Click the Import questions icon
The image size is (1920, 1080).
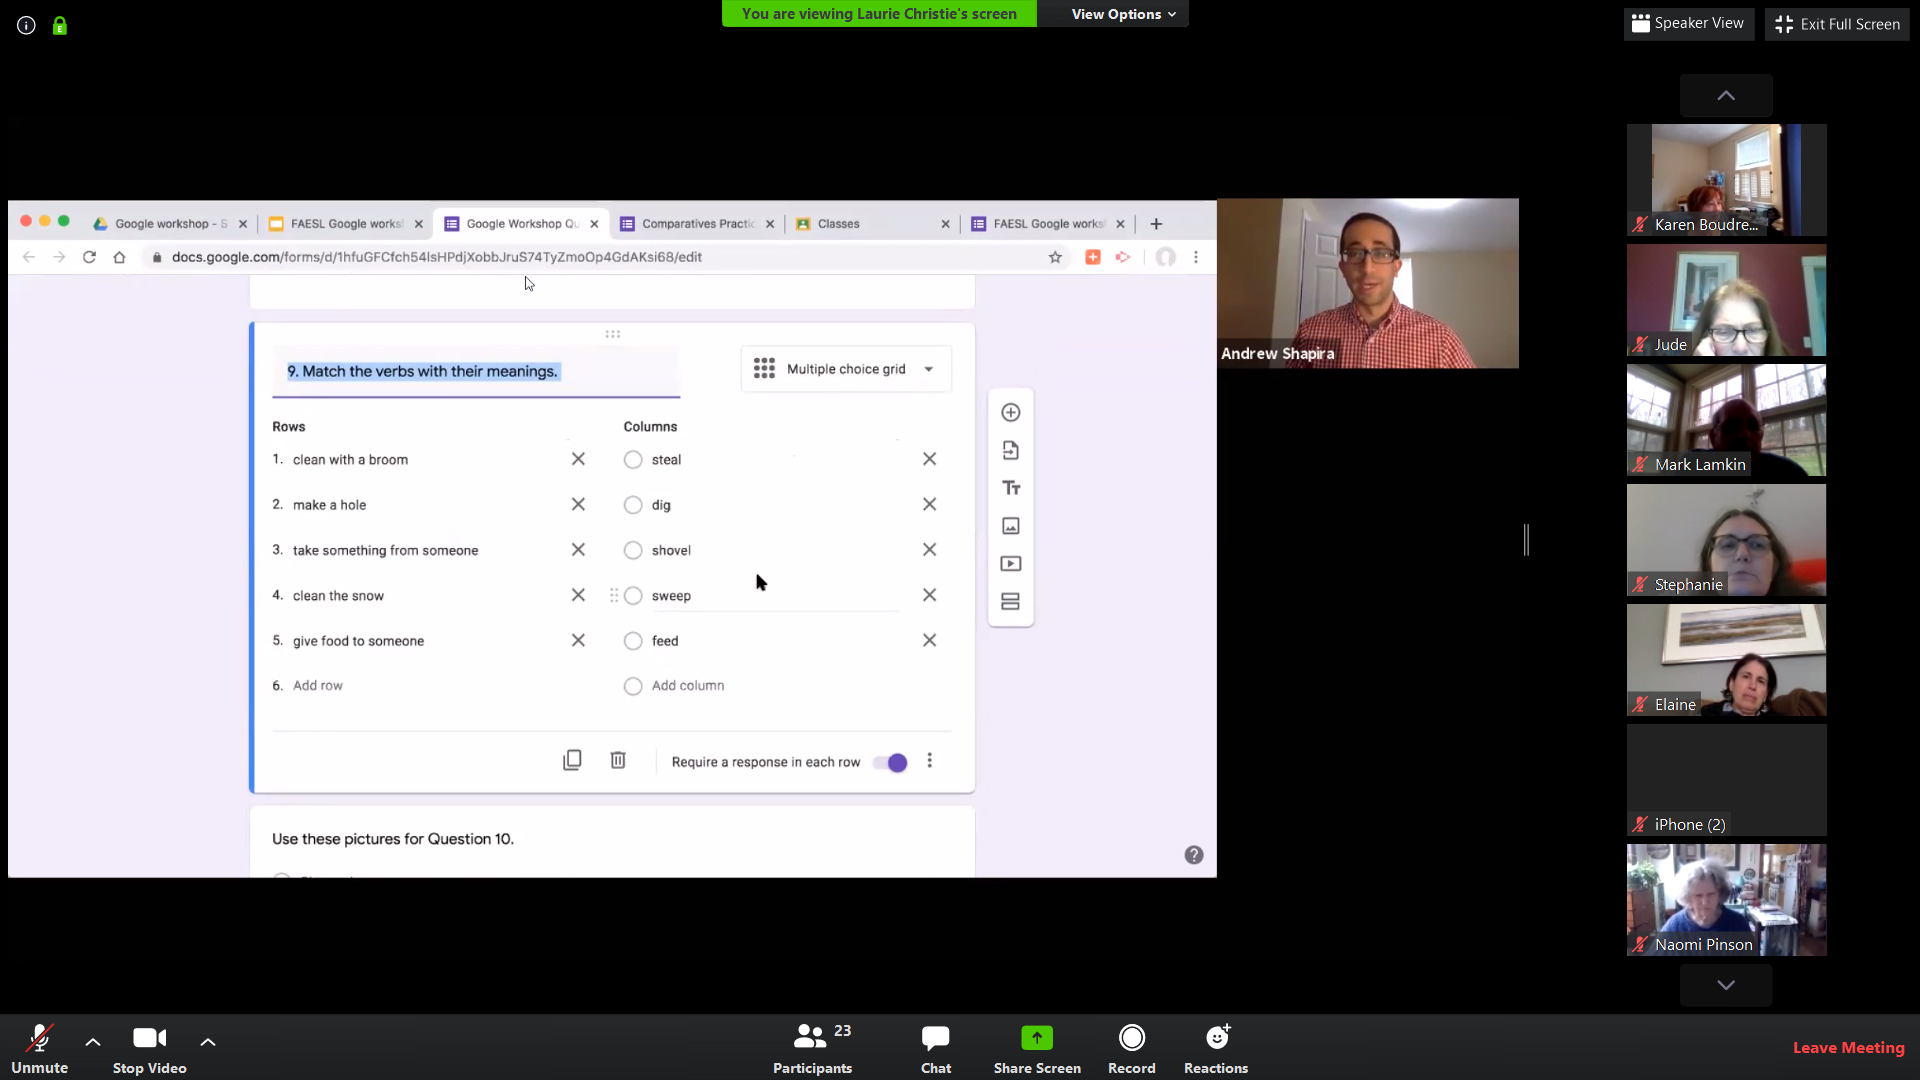(1010, 451)
